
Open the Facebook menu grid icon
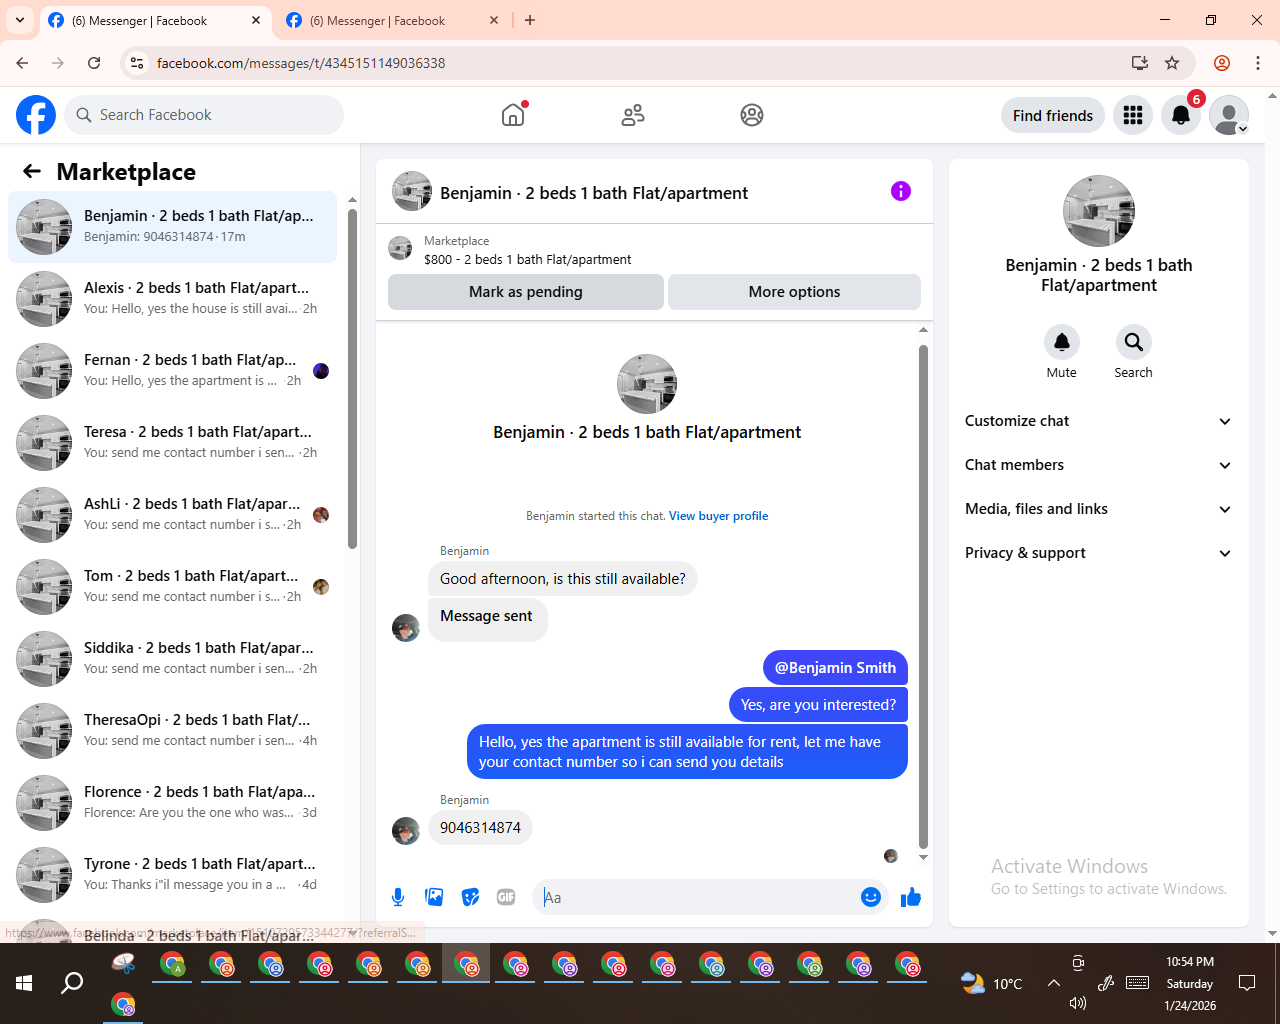pyautogui.click(x=1133, y=115)
